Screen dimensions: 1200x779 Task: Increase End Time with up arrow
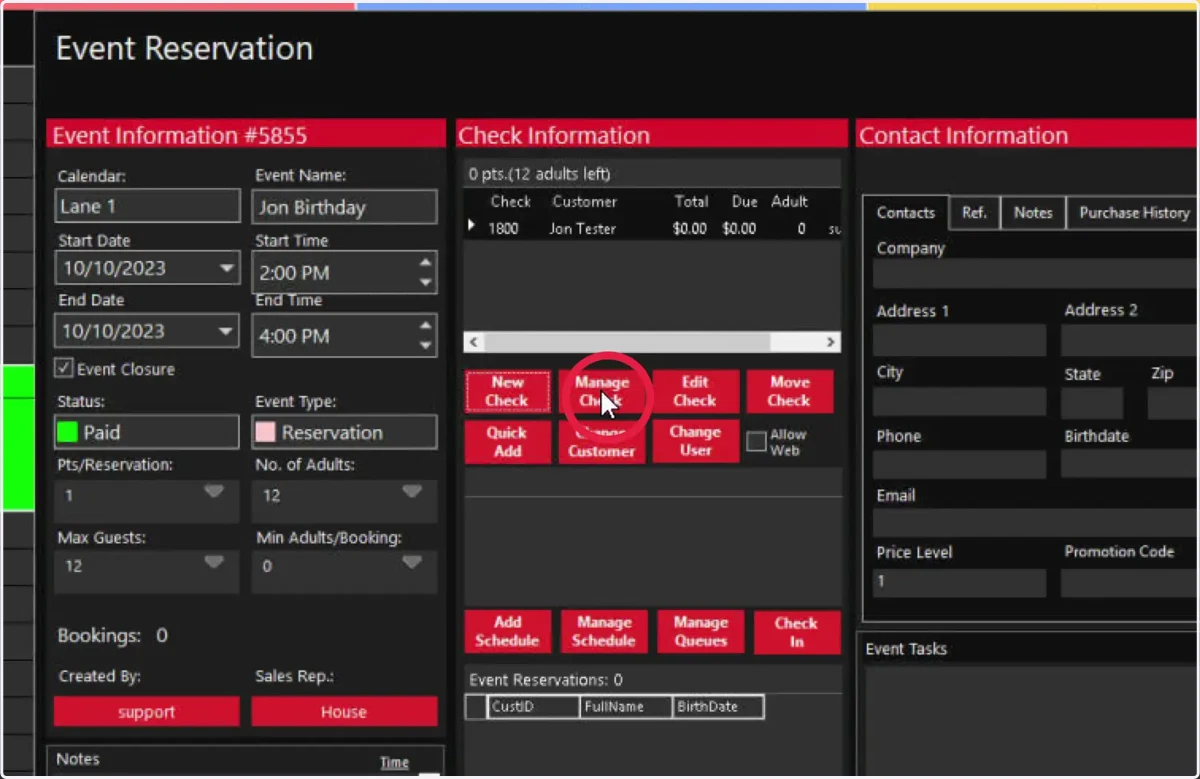426,325
